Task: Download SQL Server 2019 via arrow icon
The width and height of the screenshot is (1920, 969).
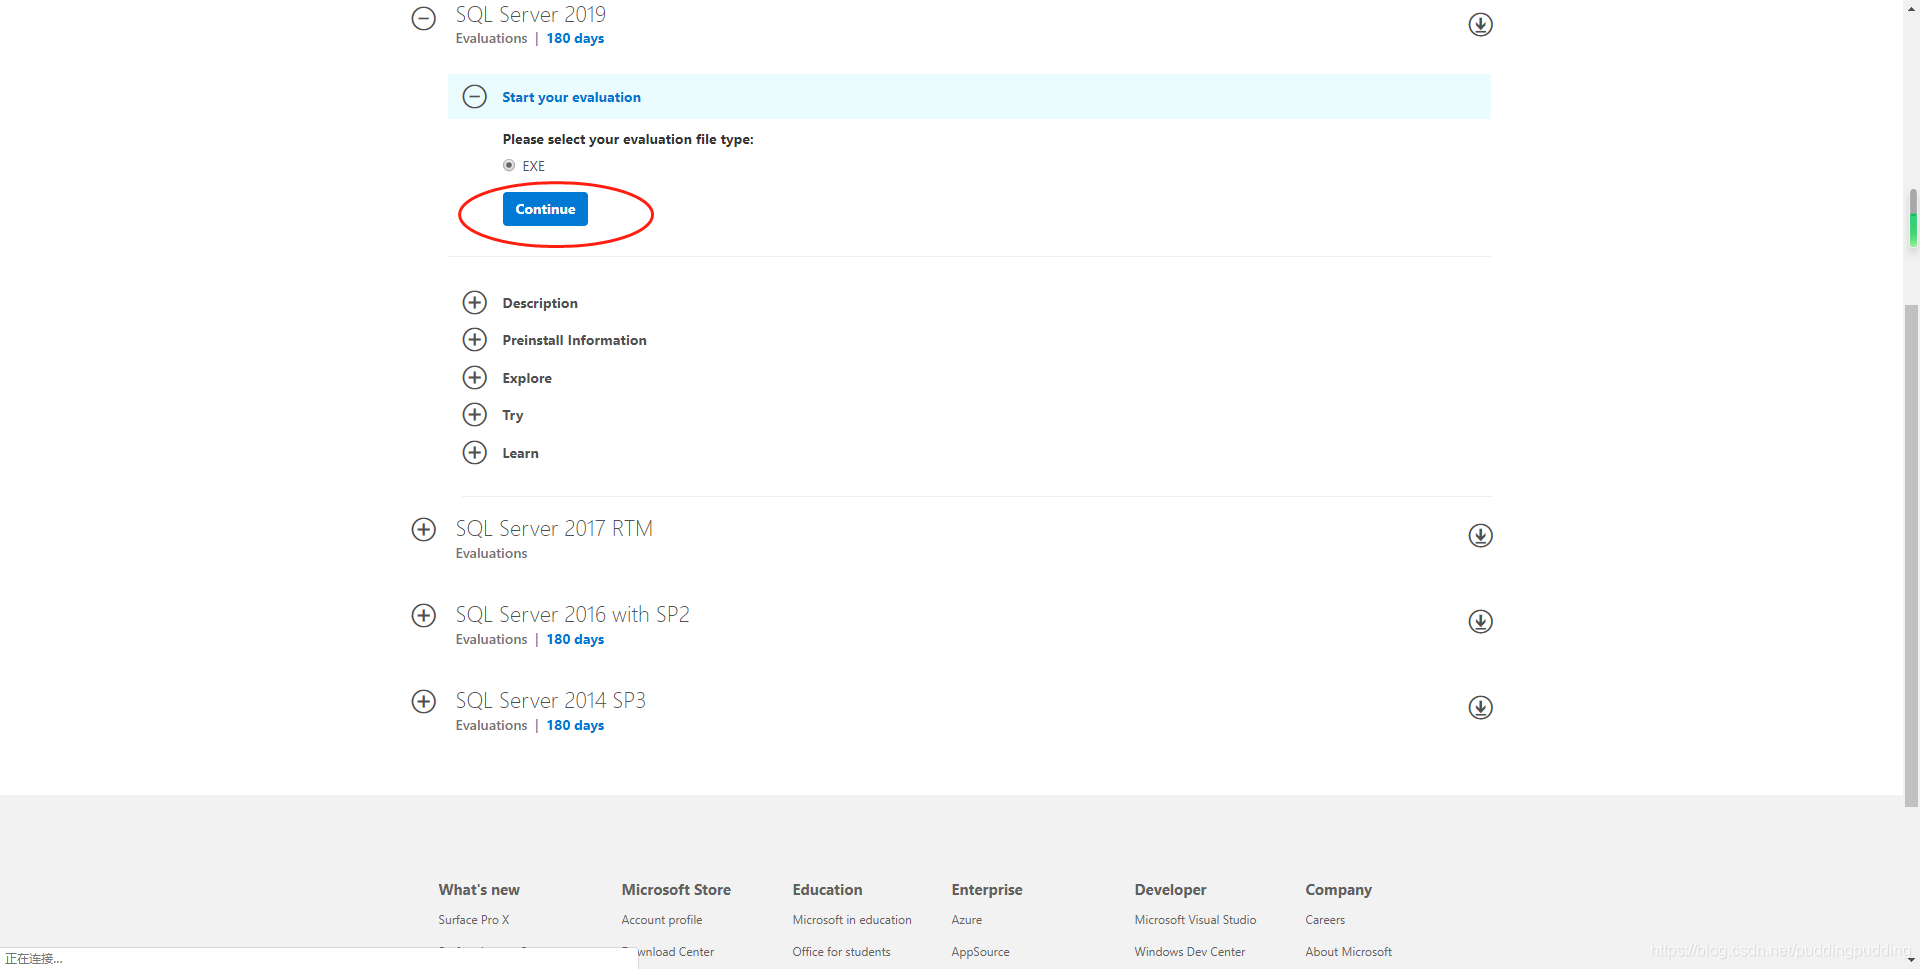Action: point(1481,24)
